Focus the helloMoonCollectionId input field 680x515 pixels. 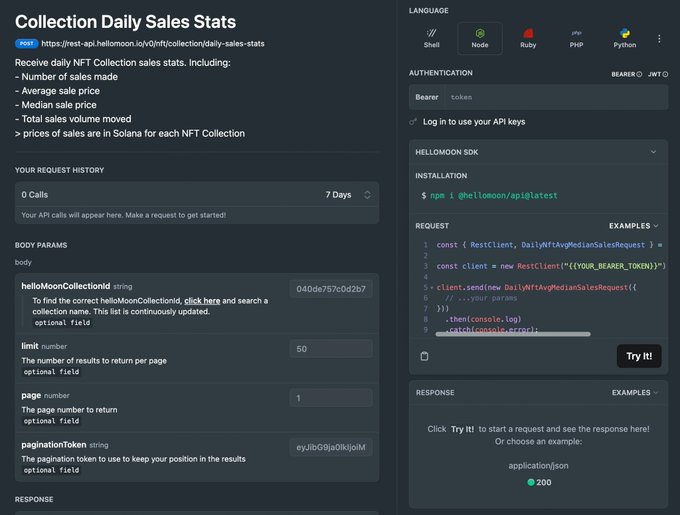pos(331,289)
